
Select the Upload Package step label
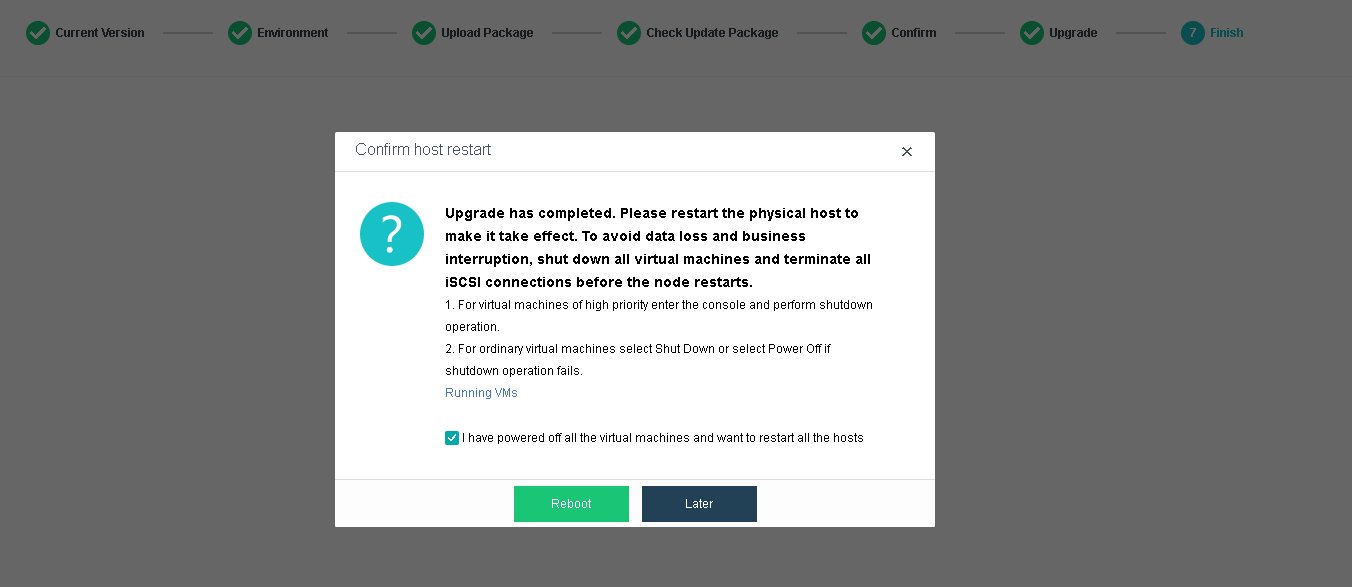[487, 33]
